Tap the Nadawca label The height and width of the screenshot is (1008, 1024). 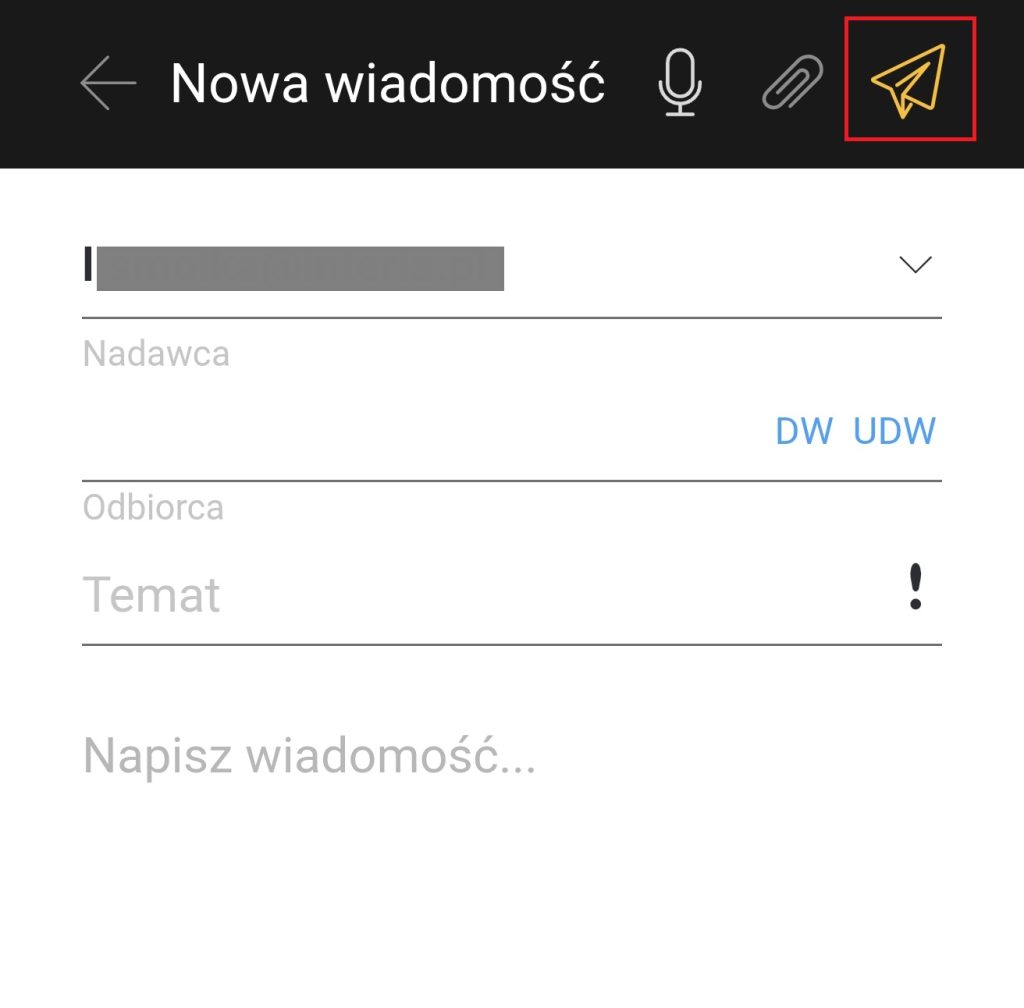pos(156,354)
